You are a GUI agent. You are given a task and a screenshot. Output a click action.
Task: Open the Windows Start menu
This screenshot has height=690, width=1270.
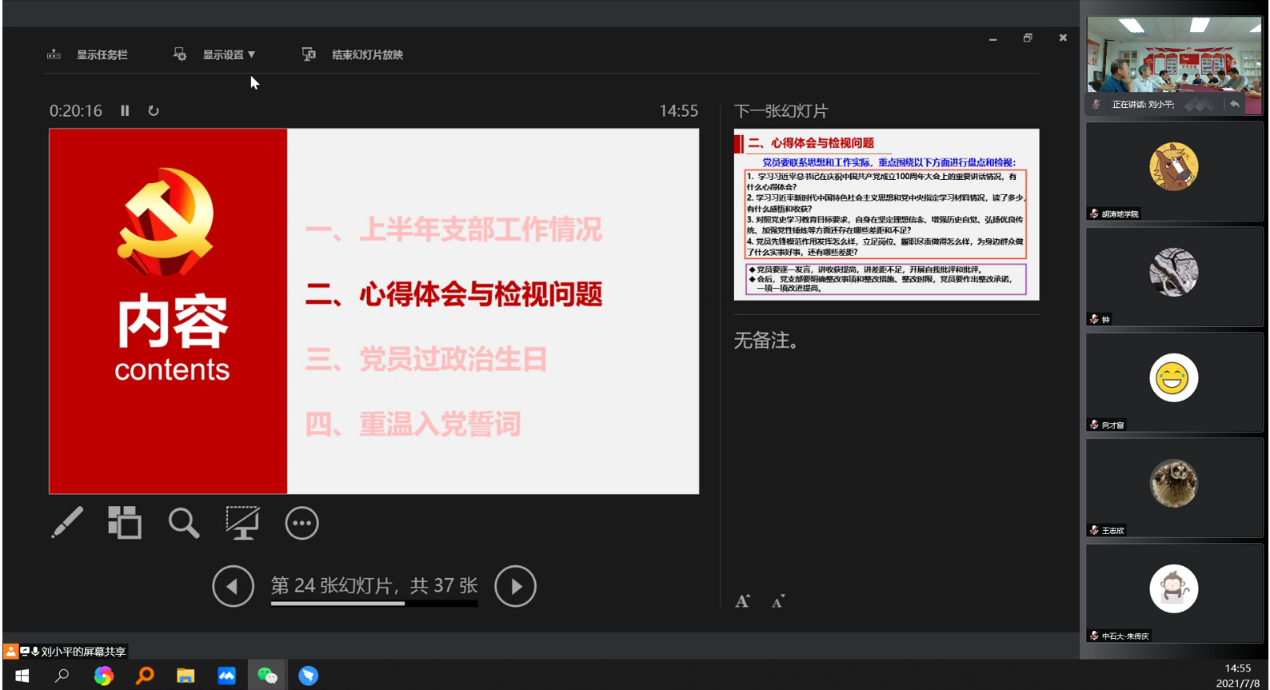click(22, 676)
